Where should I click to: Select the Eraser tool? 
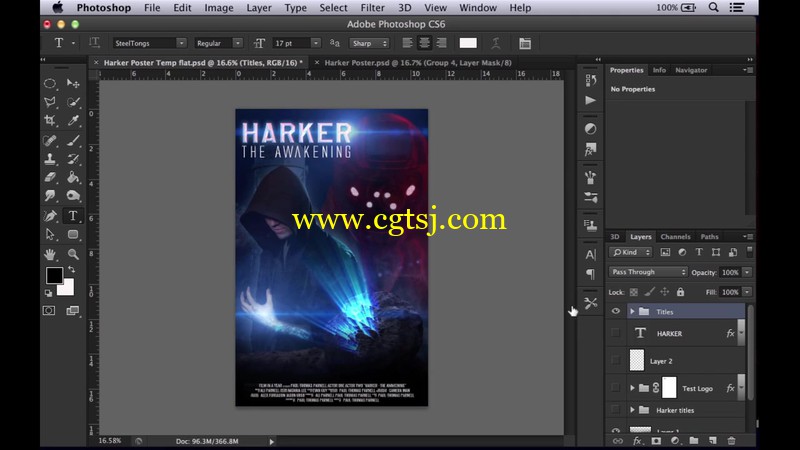[x=50, y=177]
